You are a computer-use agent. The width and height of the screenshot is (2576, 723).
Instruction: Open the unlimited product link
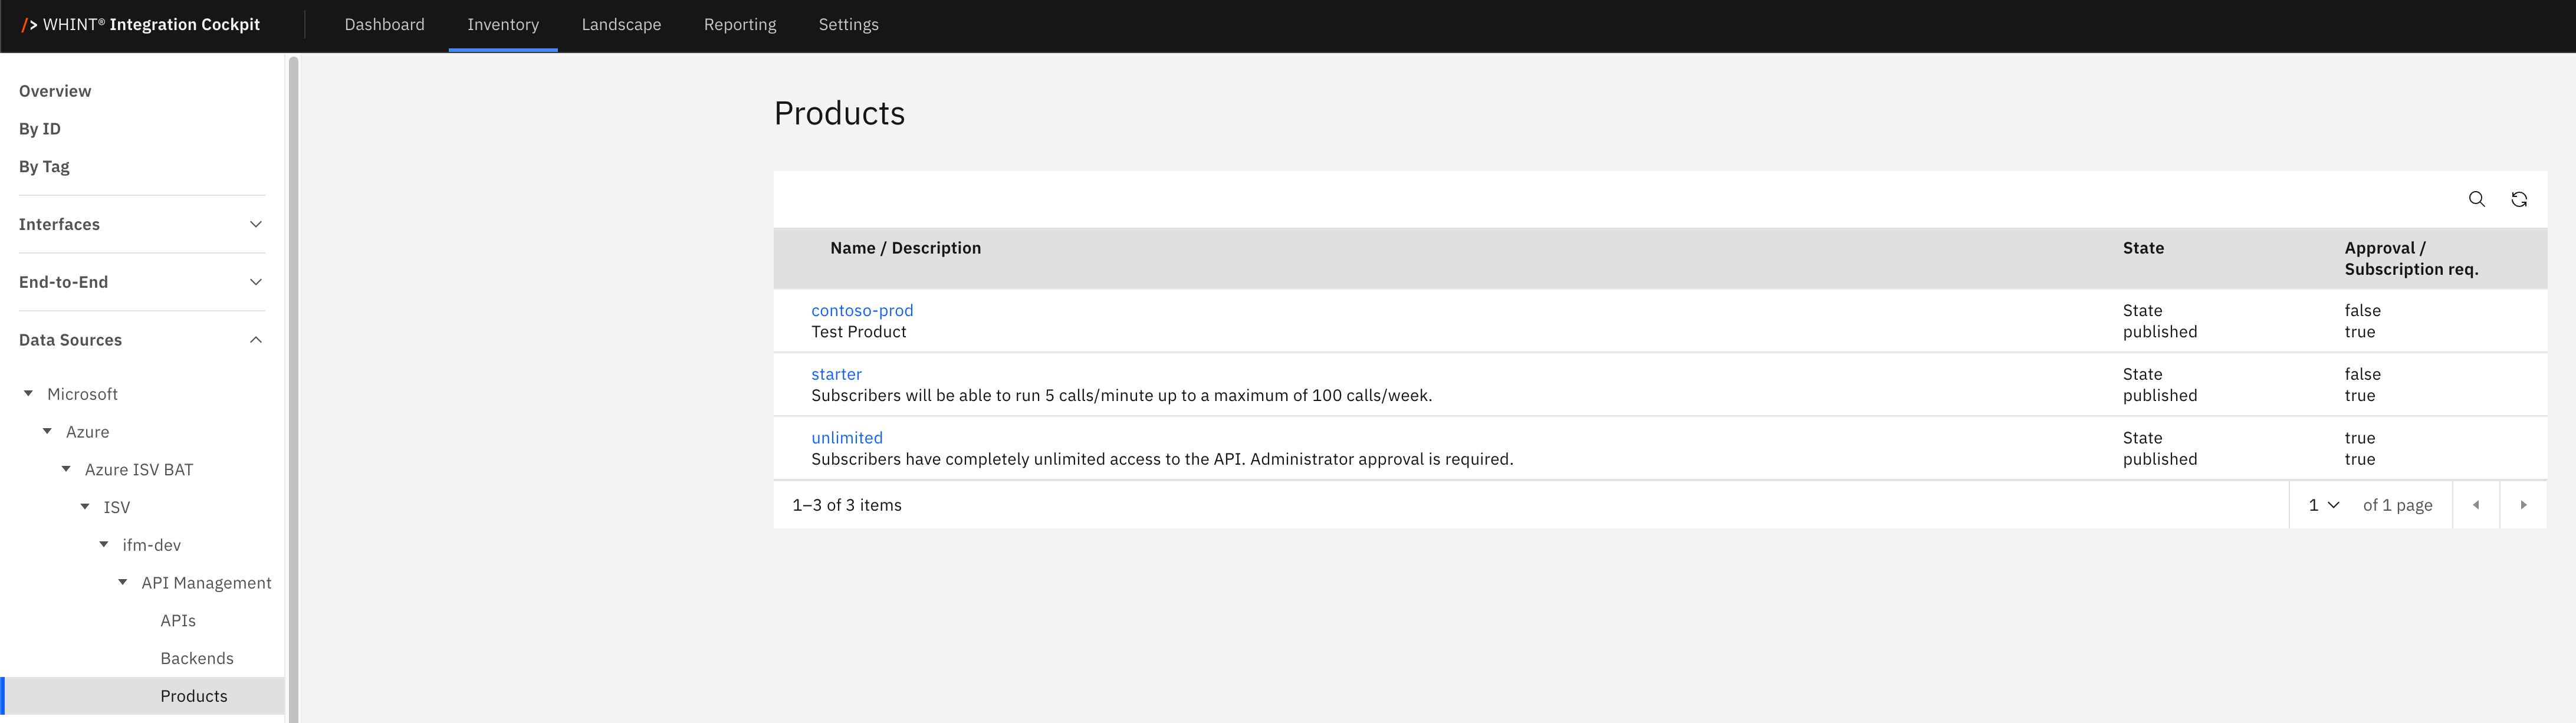coord(846,438)
